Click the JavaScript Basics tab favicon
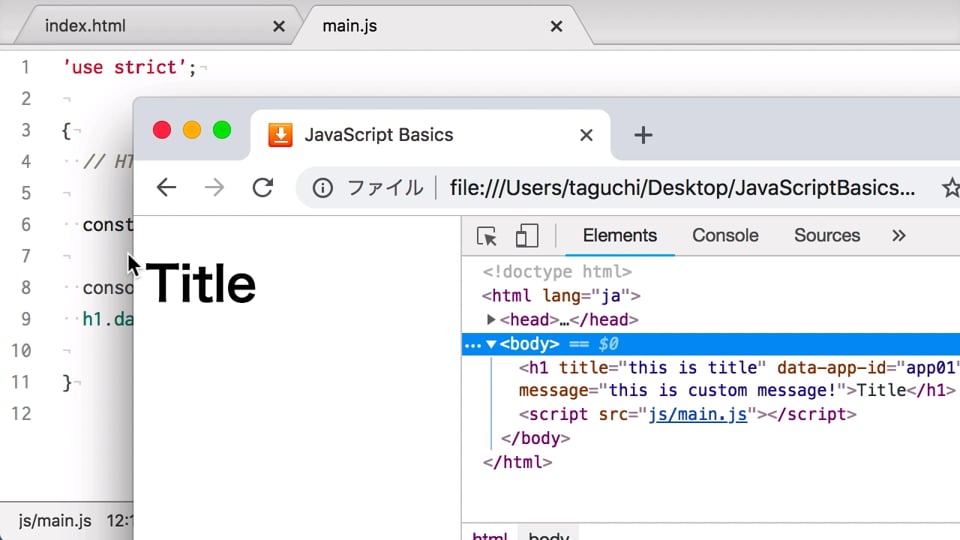Viewport: 960px width, 540px height. (x=280, y=135)
